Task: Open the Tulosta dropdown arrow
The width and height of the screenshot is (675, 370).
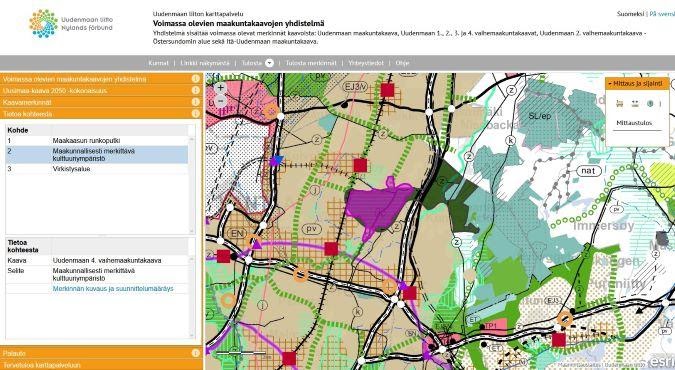Action: [269, 63]
